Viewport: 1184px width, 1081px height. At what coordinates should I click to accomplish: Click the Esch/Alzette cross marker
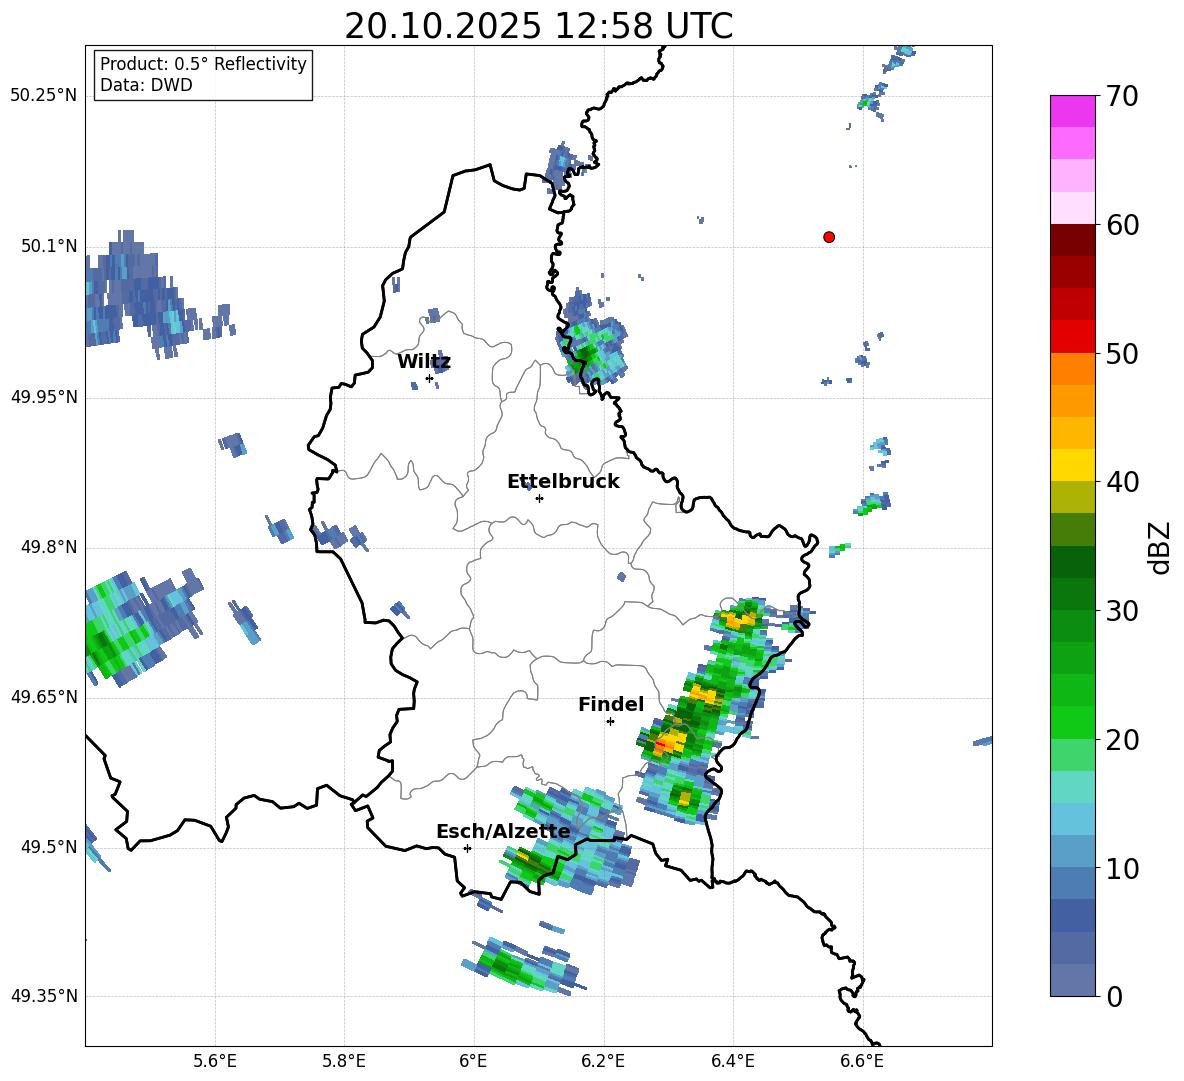467,848
